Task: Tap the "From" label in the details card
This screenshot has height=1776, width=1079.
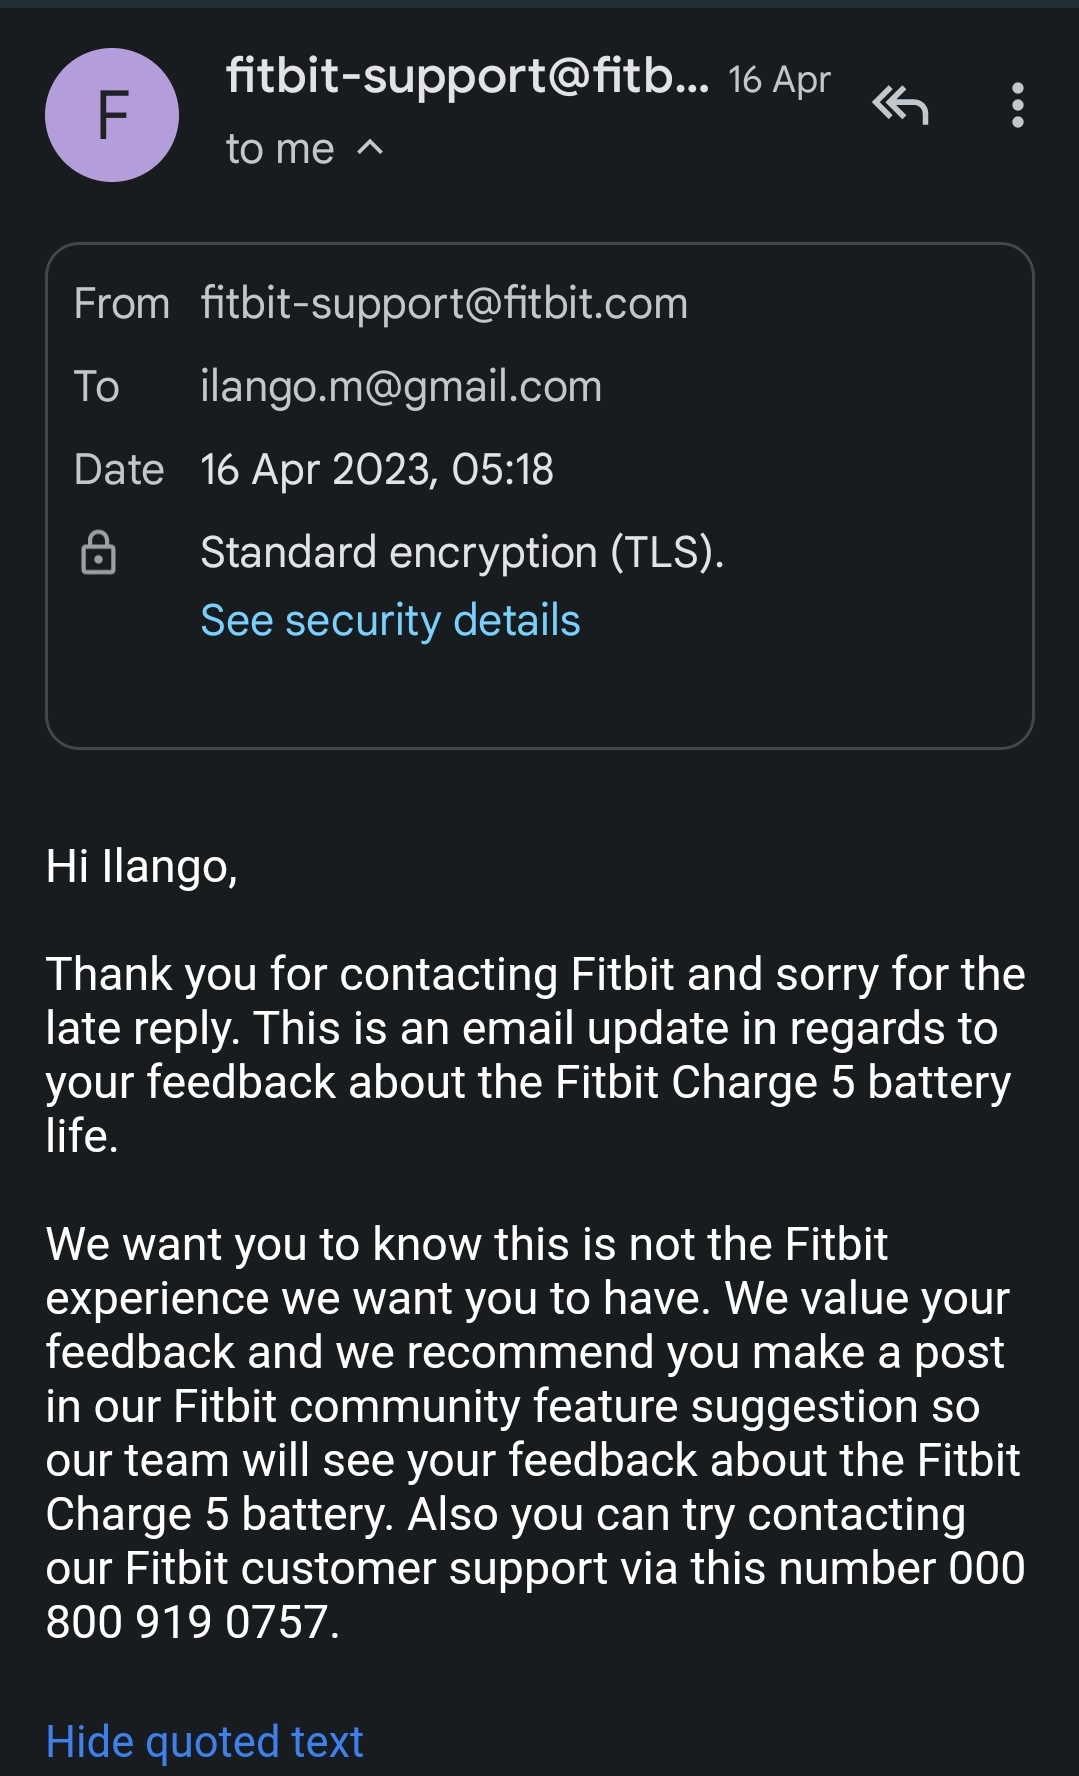Action: coord(121,303)
